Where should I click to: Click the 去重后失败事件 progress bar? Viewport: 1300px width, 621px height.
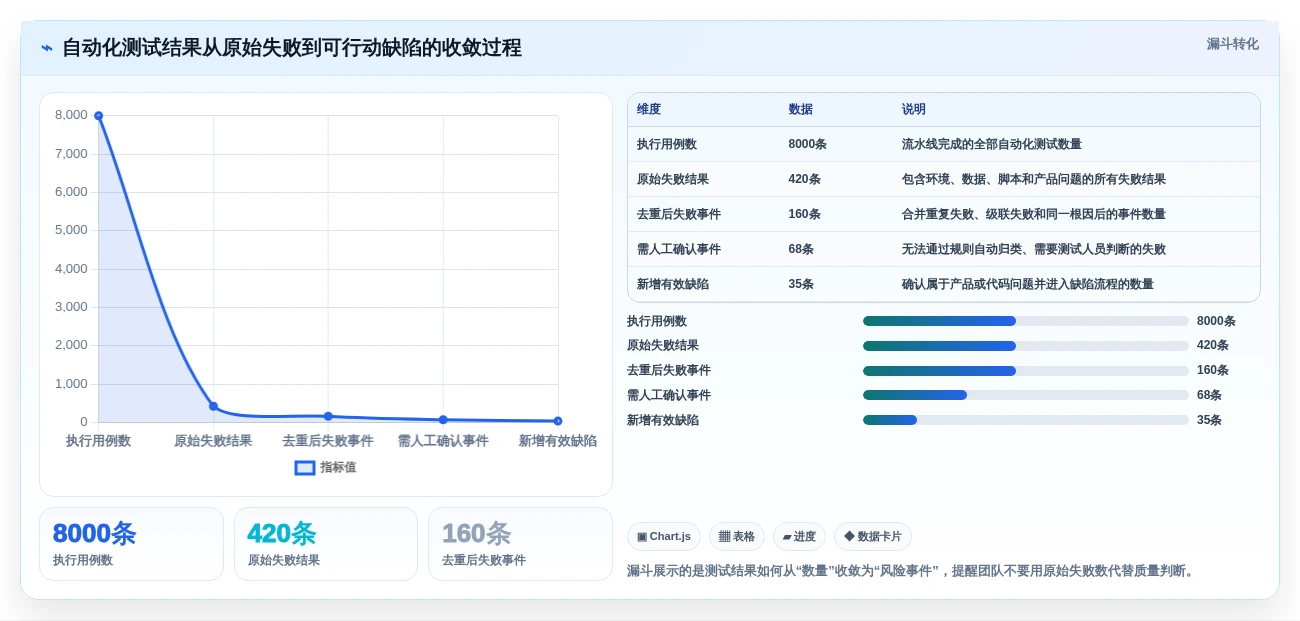point(1025,371)
